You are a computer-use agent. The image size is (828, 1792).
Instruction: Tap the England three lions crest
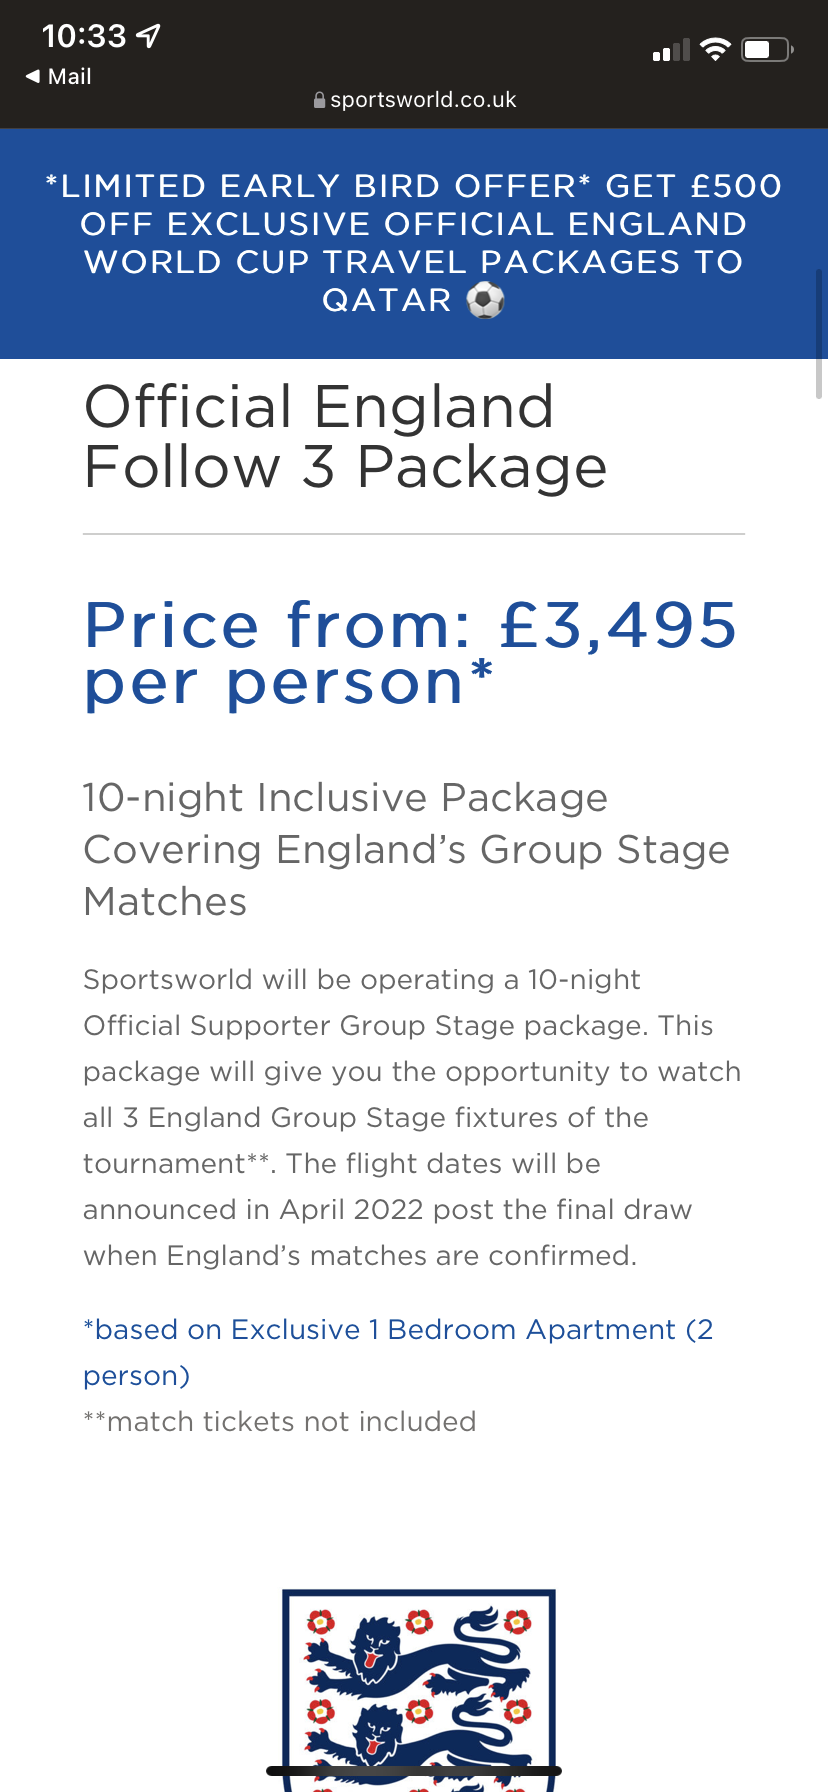(418, 1688)
